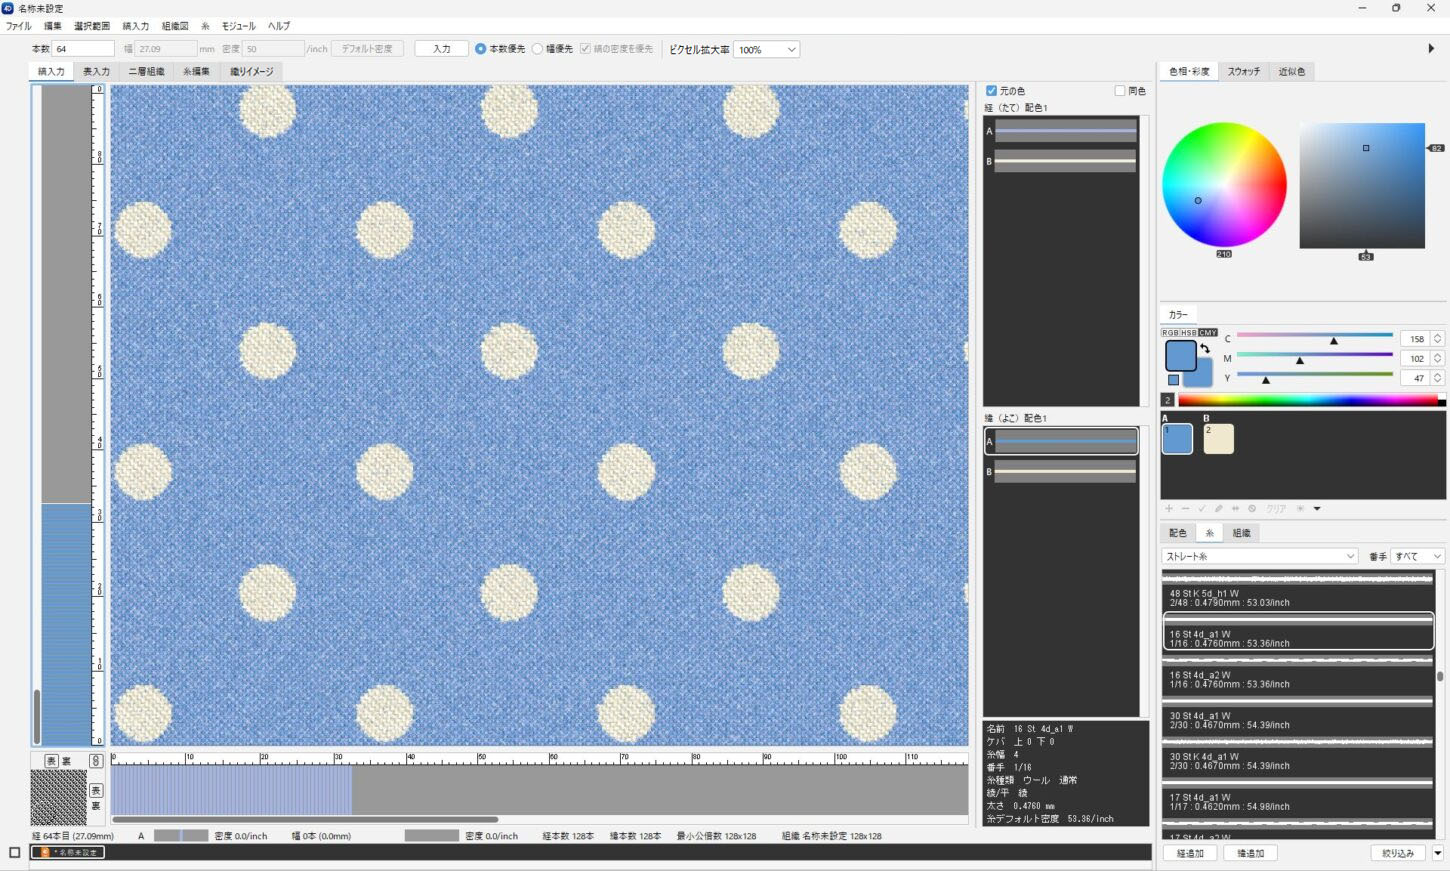Viewport: 1450px width, 871px height.
Task: Open the モジュール menu
Action: pyautogui.click(x=238, y=26)
